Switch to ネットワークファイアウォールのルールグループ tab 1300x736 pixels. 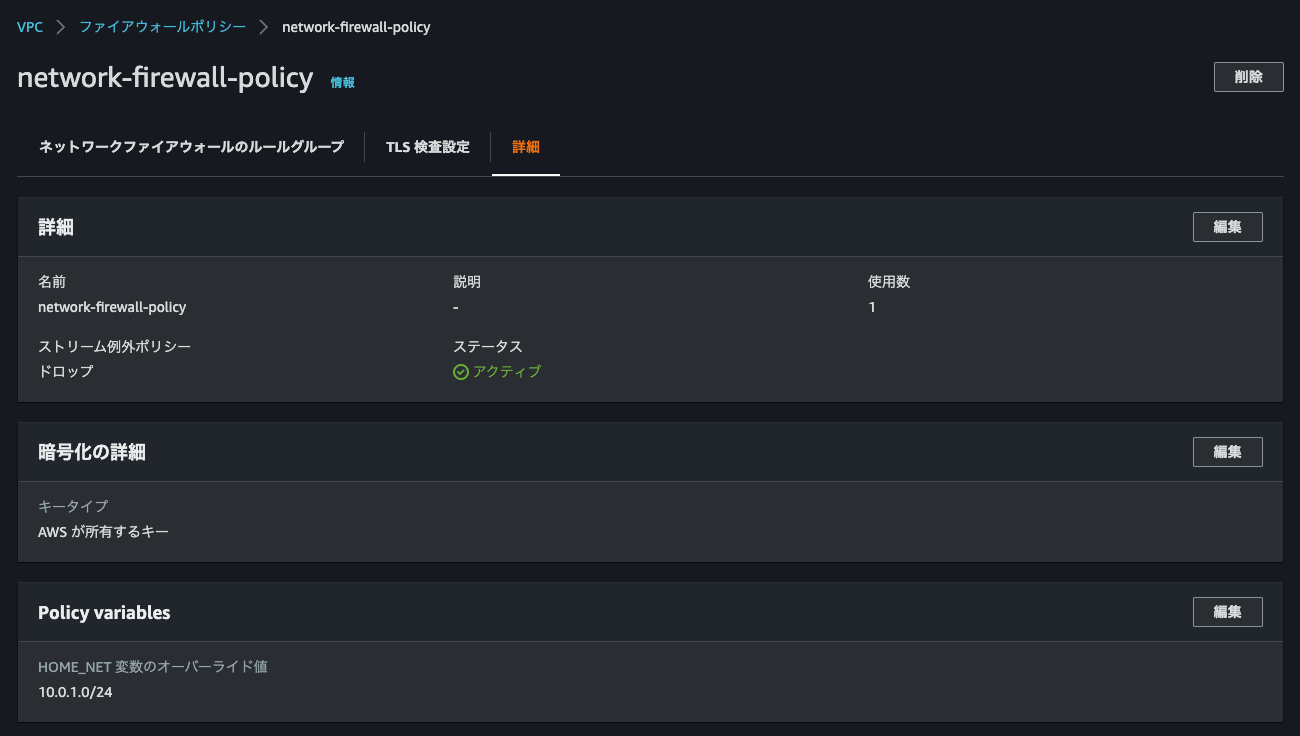click(191, 147)
